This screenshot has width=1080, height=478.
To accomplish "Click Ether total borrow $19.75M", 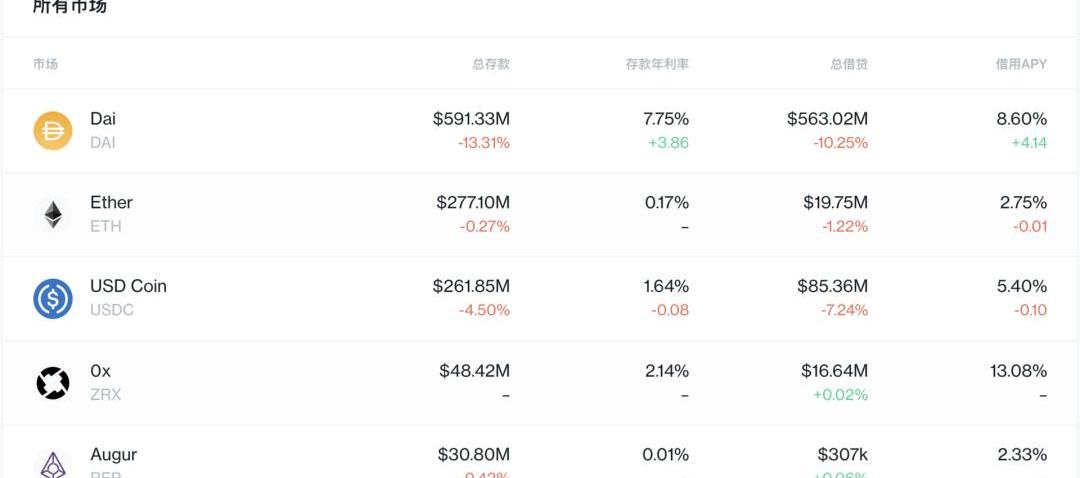I will click(x=835, y=202).
